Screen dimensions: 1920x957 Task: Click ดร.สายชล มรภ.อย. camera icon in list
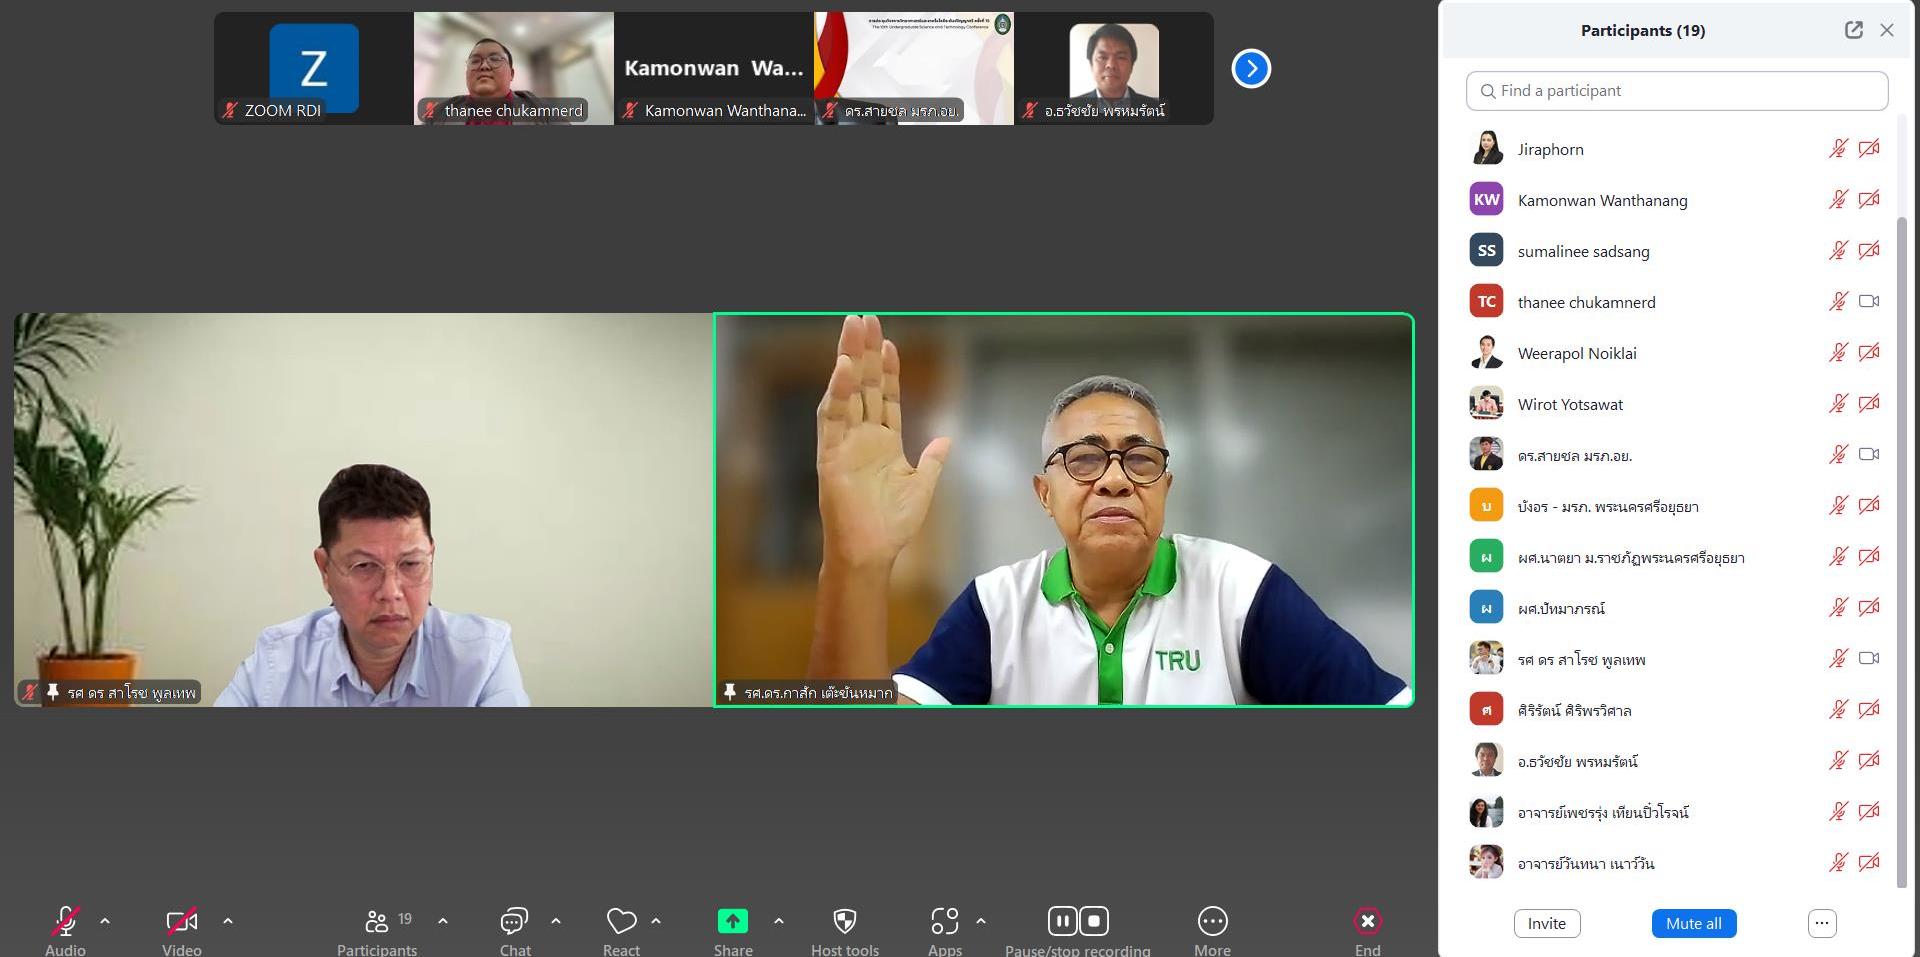pyautogui.click(x=1869, y=454)
